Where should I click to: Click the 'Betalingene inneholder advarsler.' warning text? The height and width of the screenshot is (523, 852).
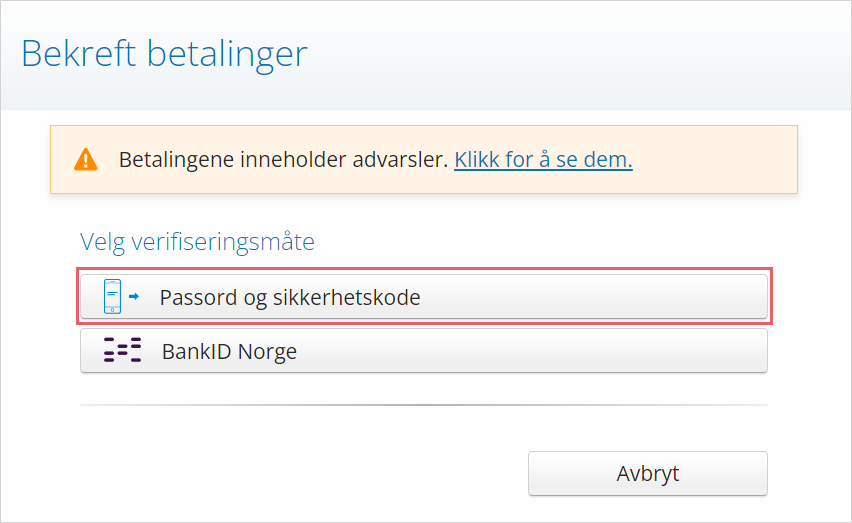(x=284, y=160)
